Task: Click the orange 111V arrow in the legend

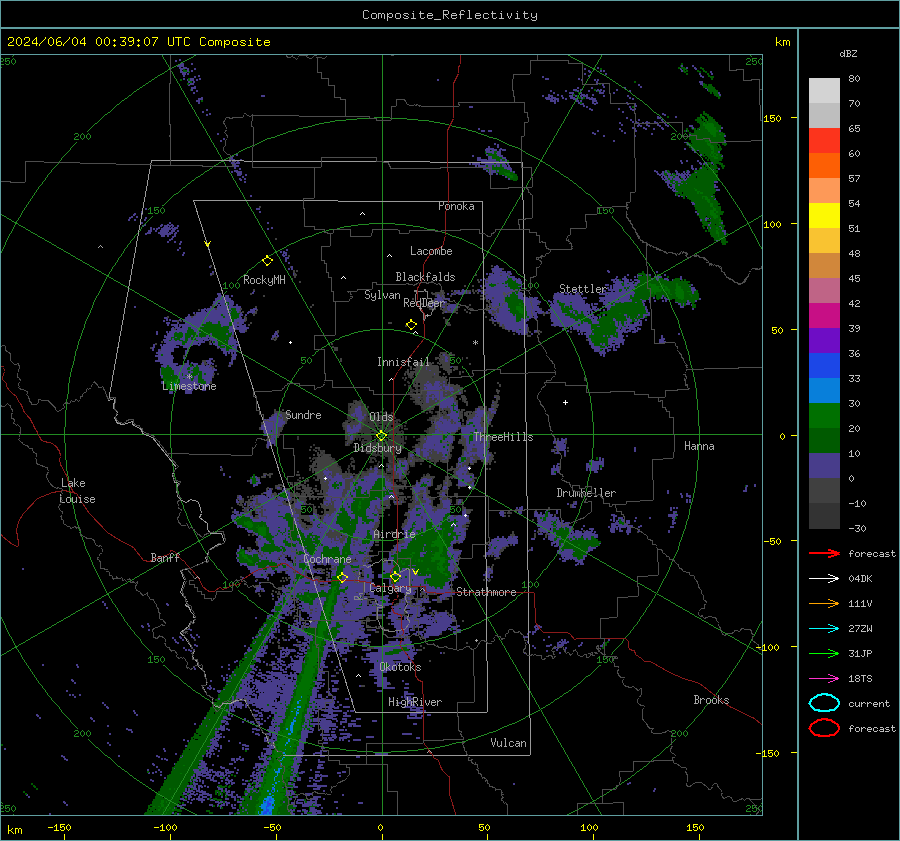Action: 824,603
